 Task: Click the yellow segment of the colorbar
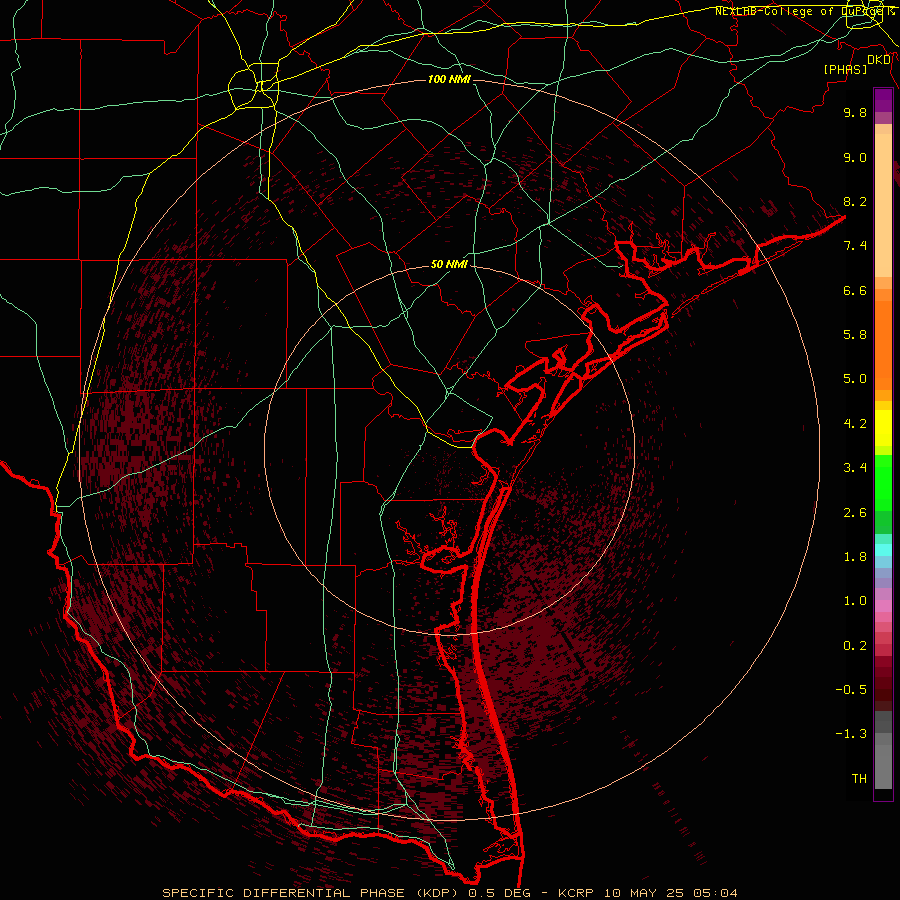[883, 428]
